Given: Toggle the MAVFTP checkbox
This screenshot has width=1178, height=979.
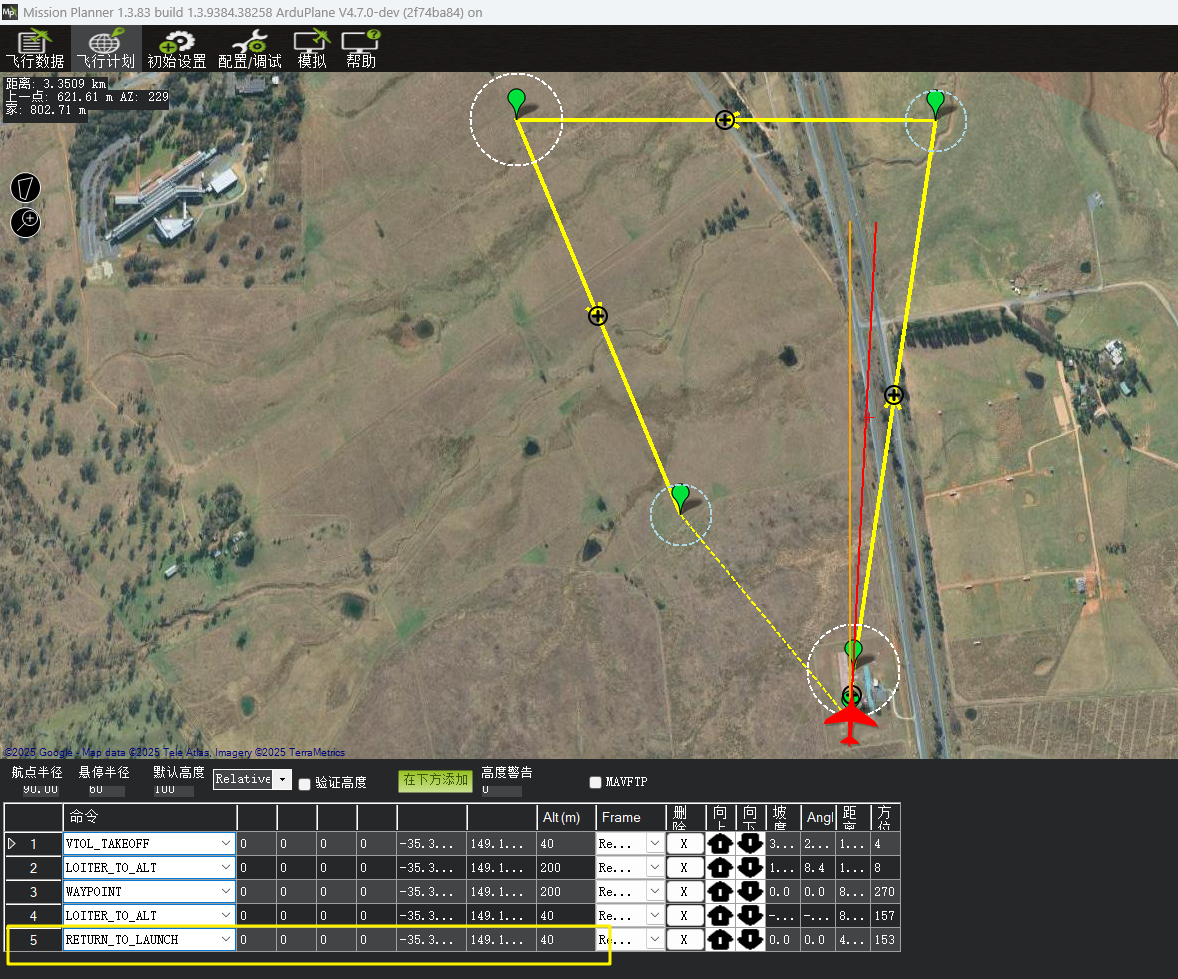Looking at the screenshot, I should tap(596, 782).
